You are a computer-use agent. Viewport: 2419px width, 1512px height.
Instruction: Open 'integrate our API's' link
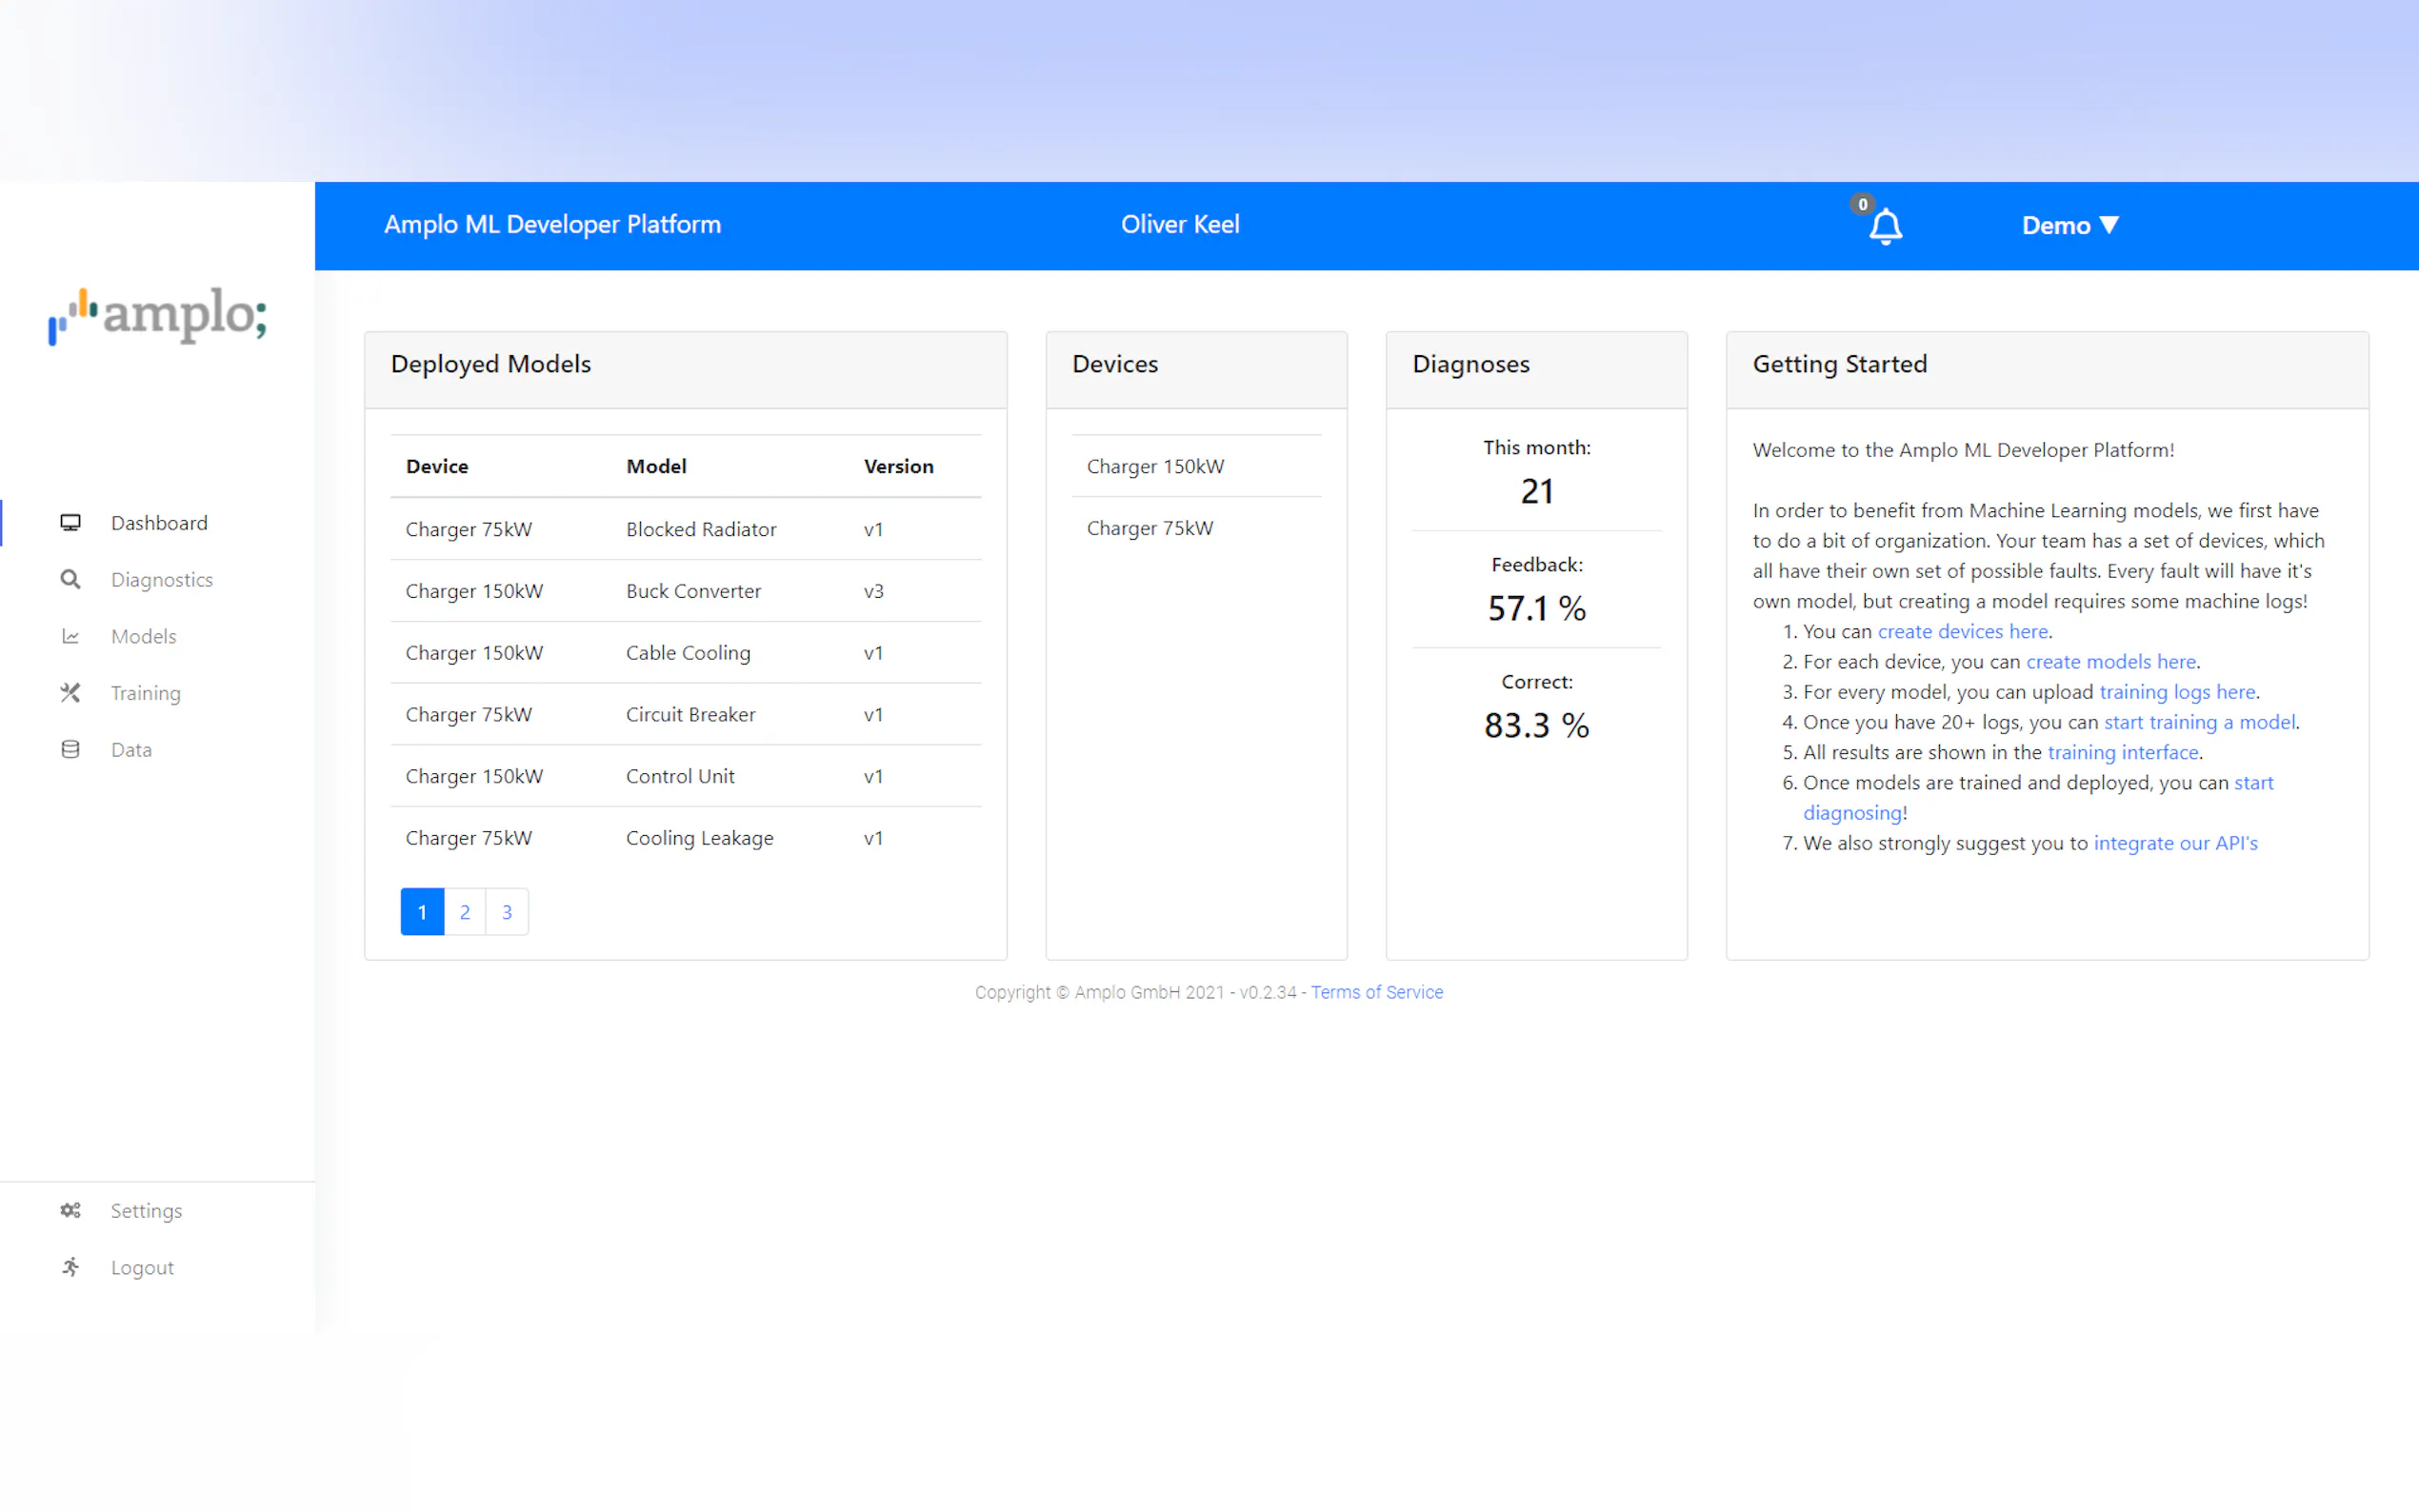2175,843
